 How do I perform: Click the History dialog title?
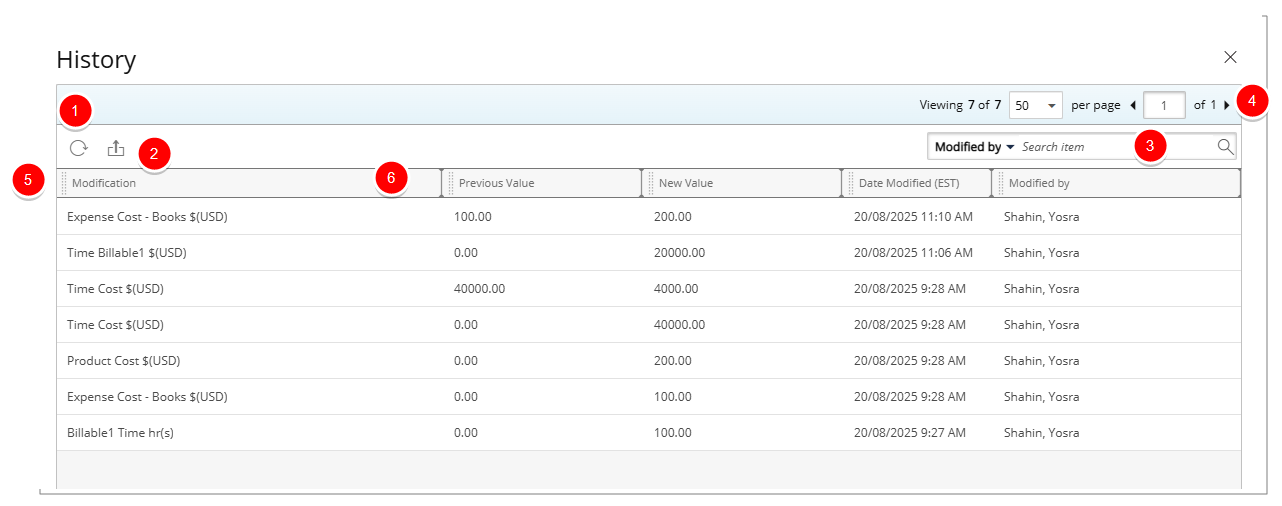click(x=96, y=60)
